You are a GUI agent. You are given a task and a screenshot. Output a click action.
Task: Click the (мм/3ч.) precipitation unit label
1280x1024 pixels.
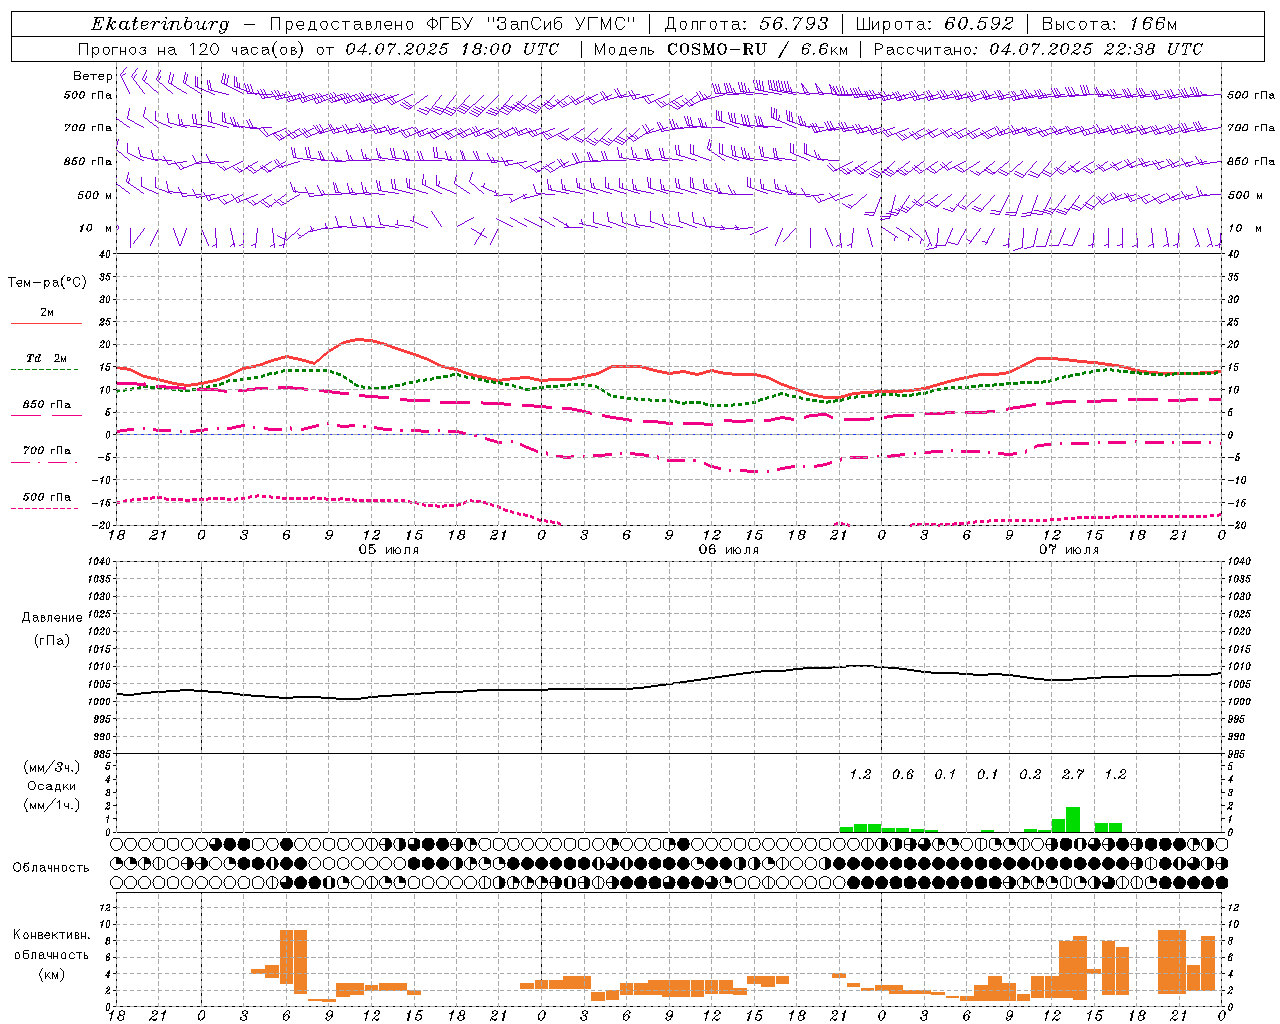[x=52, y=767]
